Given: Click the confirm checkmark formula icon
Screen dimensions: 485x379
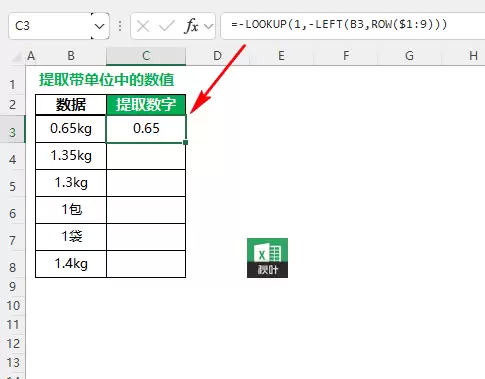Looking at the screenshot, I should [167, 26].
